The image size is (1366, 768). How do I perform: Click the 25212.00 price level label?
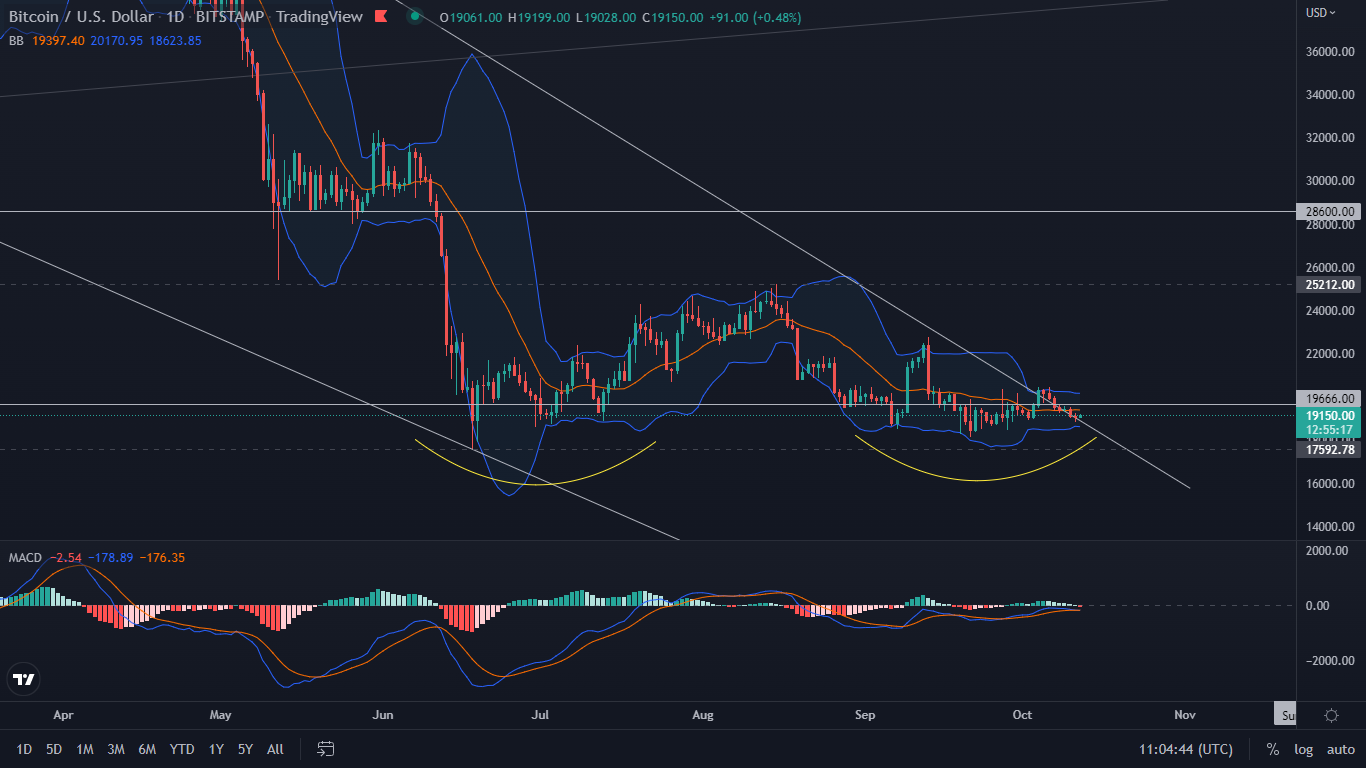1331,284
